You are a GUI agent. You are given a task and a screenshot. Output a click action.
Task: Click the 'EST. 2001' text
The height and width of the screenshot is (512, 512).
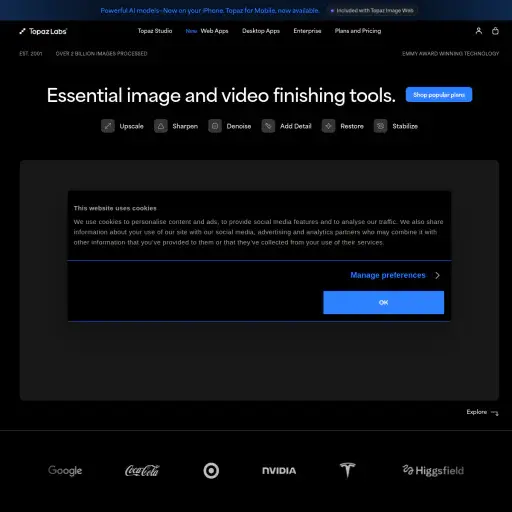click(x=31, y=54)
